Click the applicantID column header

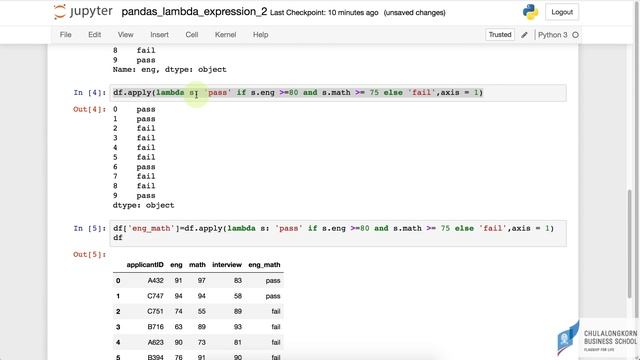tap(145, 265)
